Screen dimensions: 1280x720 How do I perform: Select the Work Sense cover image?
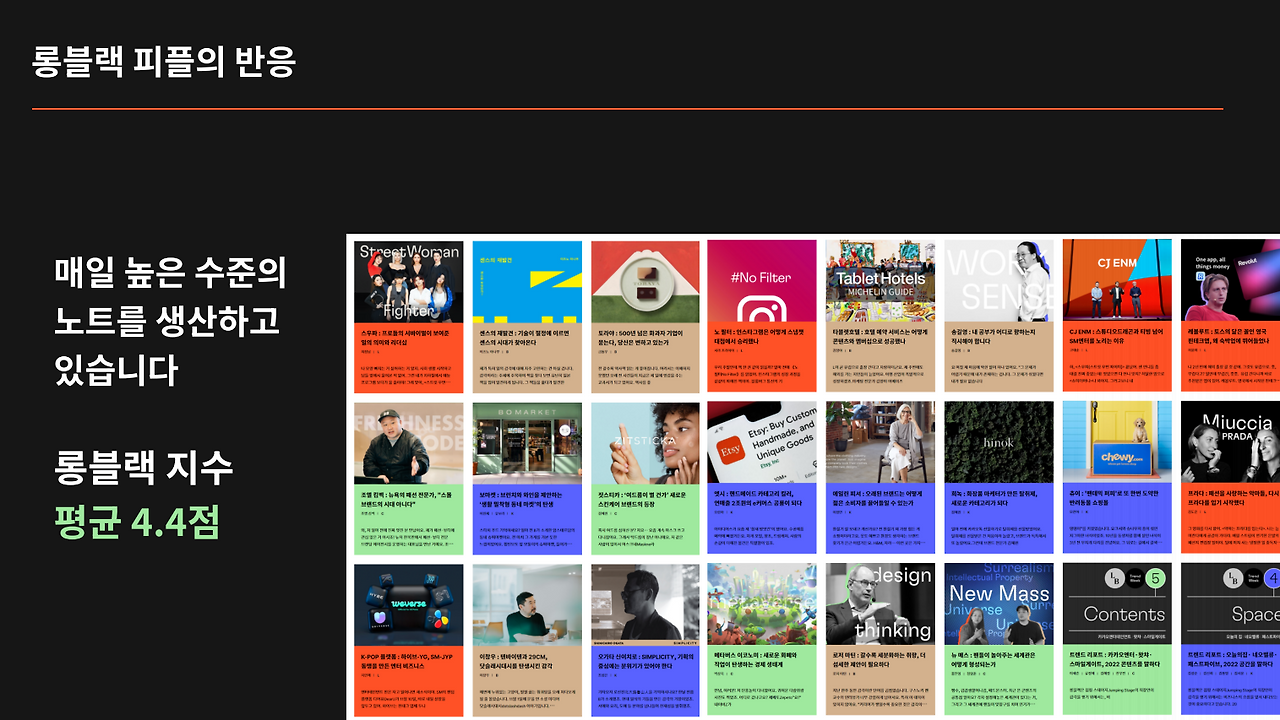(999, 281)
